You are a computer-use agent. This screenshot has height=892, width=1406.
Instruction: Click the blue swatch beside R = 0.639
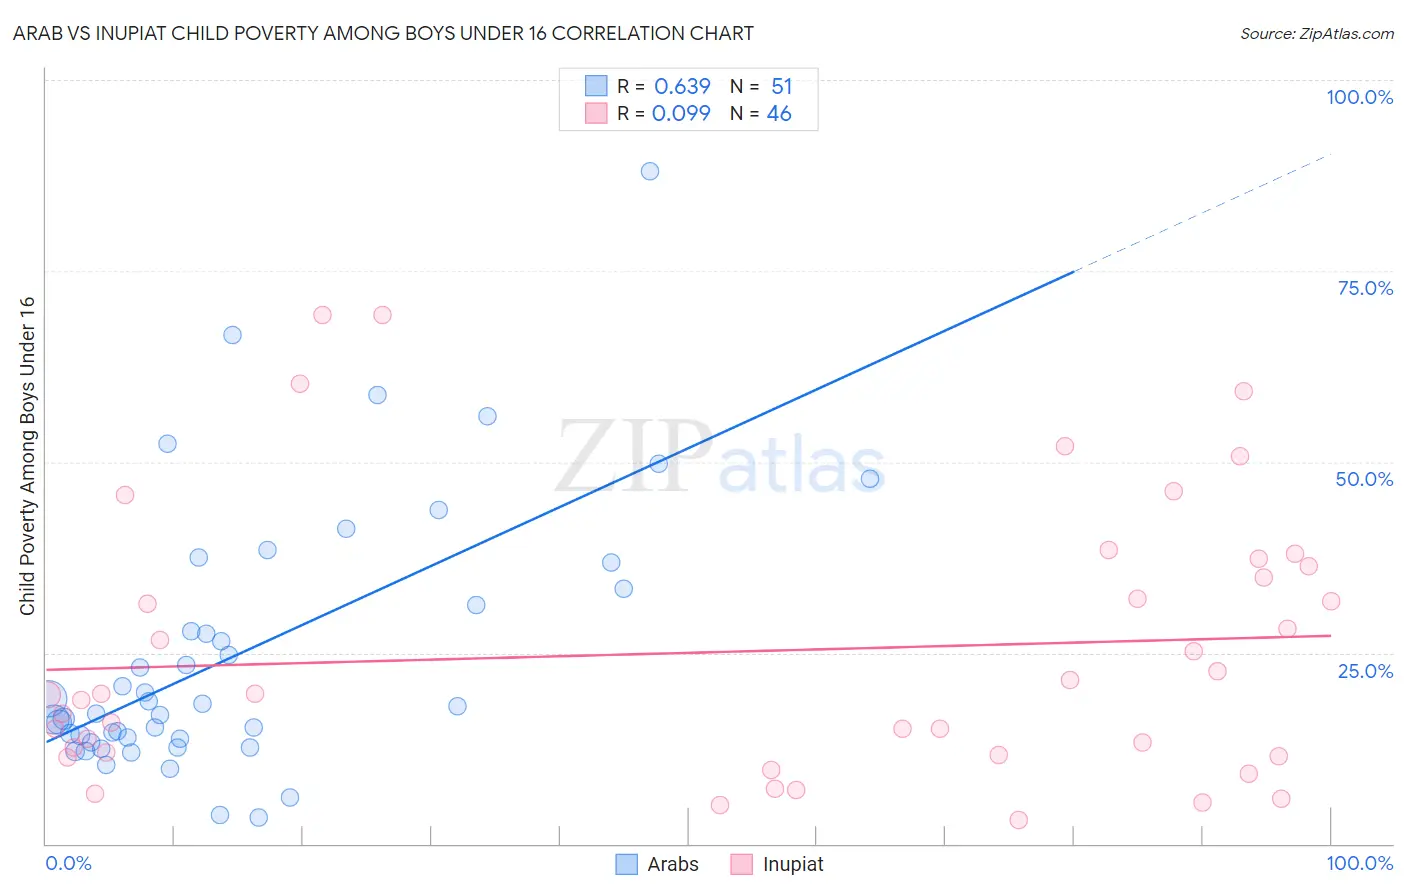596,86
